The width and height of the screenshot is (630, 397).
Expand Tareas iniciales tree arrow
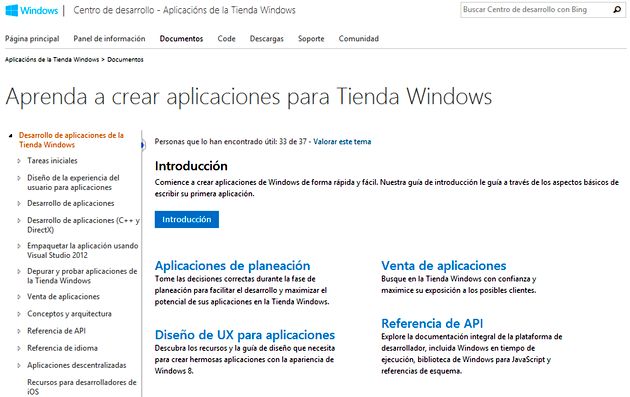pyautogui.click(x=19, y=161)
